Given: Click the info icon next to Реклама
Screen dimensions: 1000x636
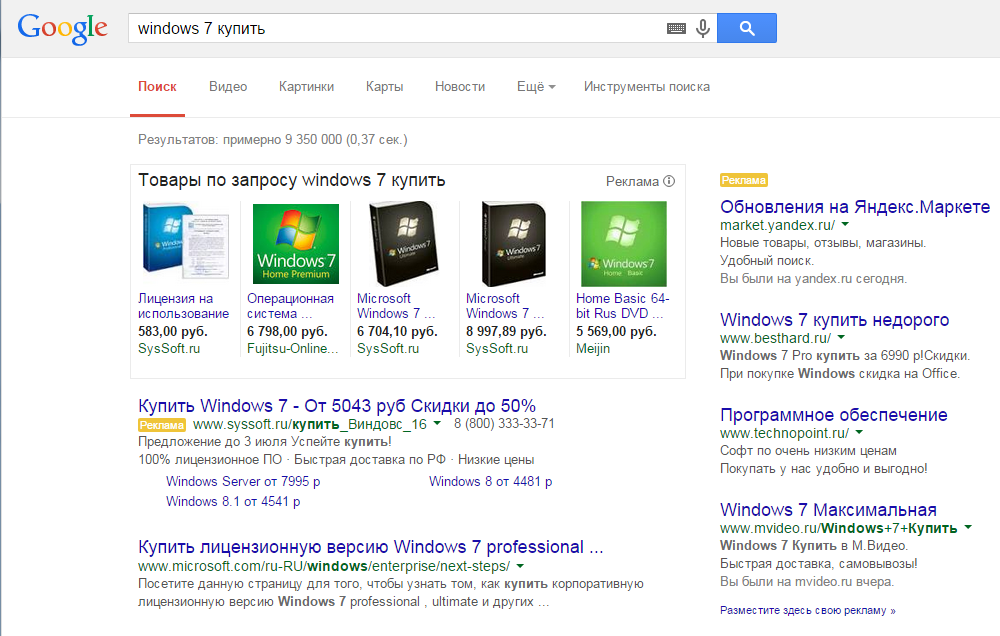Looking at the screenshot, I should (x=669, y=181).
